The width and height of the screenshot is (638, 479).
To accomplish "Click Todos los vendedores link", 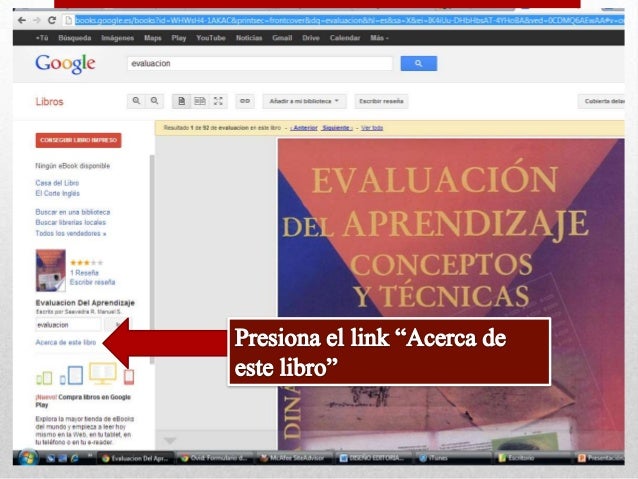I will pos(71,234).
